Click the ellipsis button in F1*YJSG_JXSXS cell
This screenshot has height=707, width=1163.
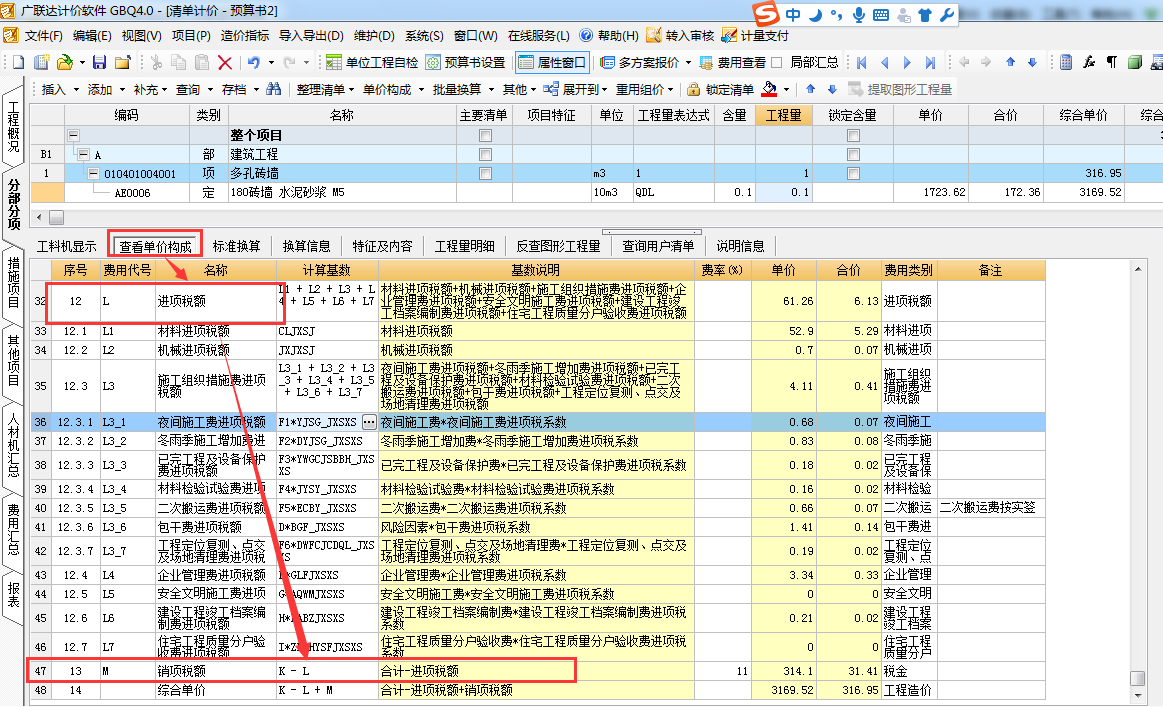(369, 422)
